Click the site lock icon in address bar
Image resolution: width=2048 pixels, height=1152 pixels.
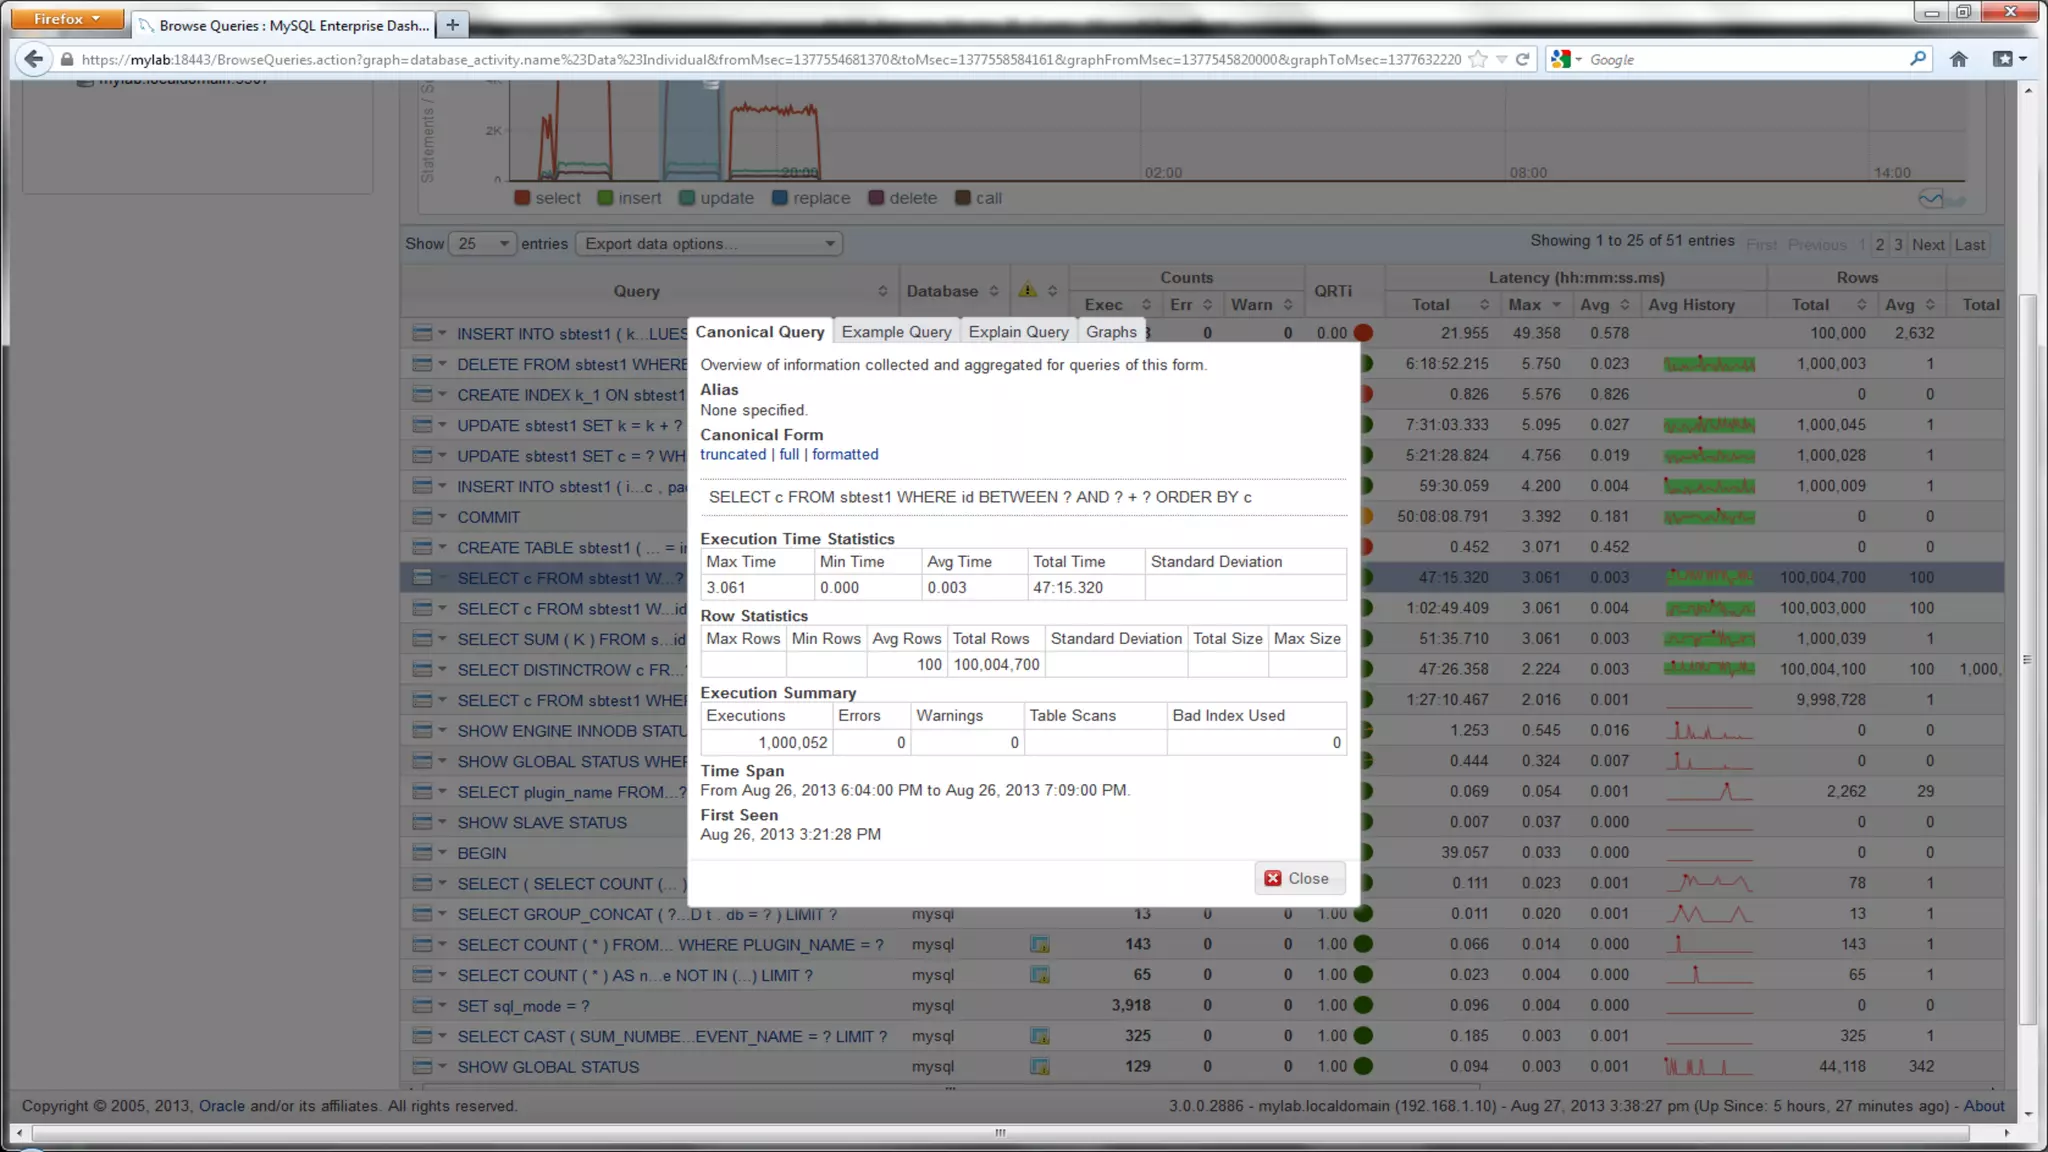(67, 59)
